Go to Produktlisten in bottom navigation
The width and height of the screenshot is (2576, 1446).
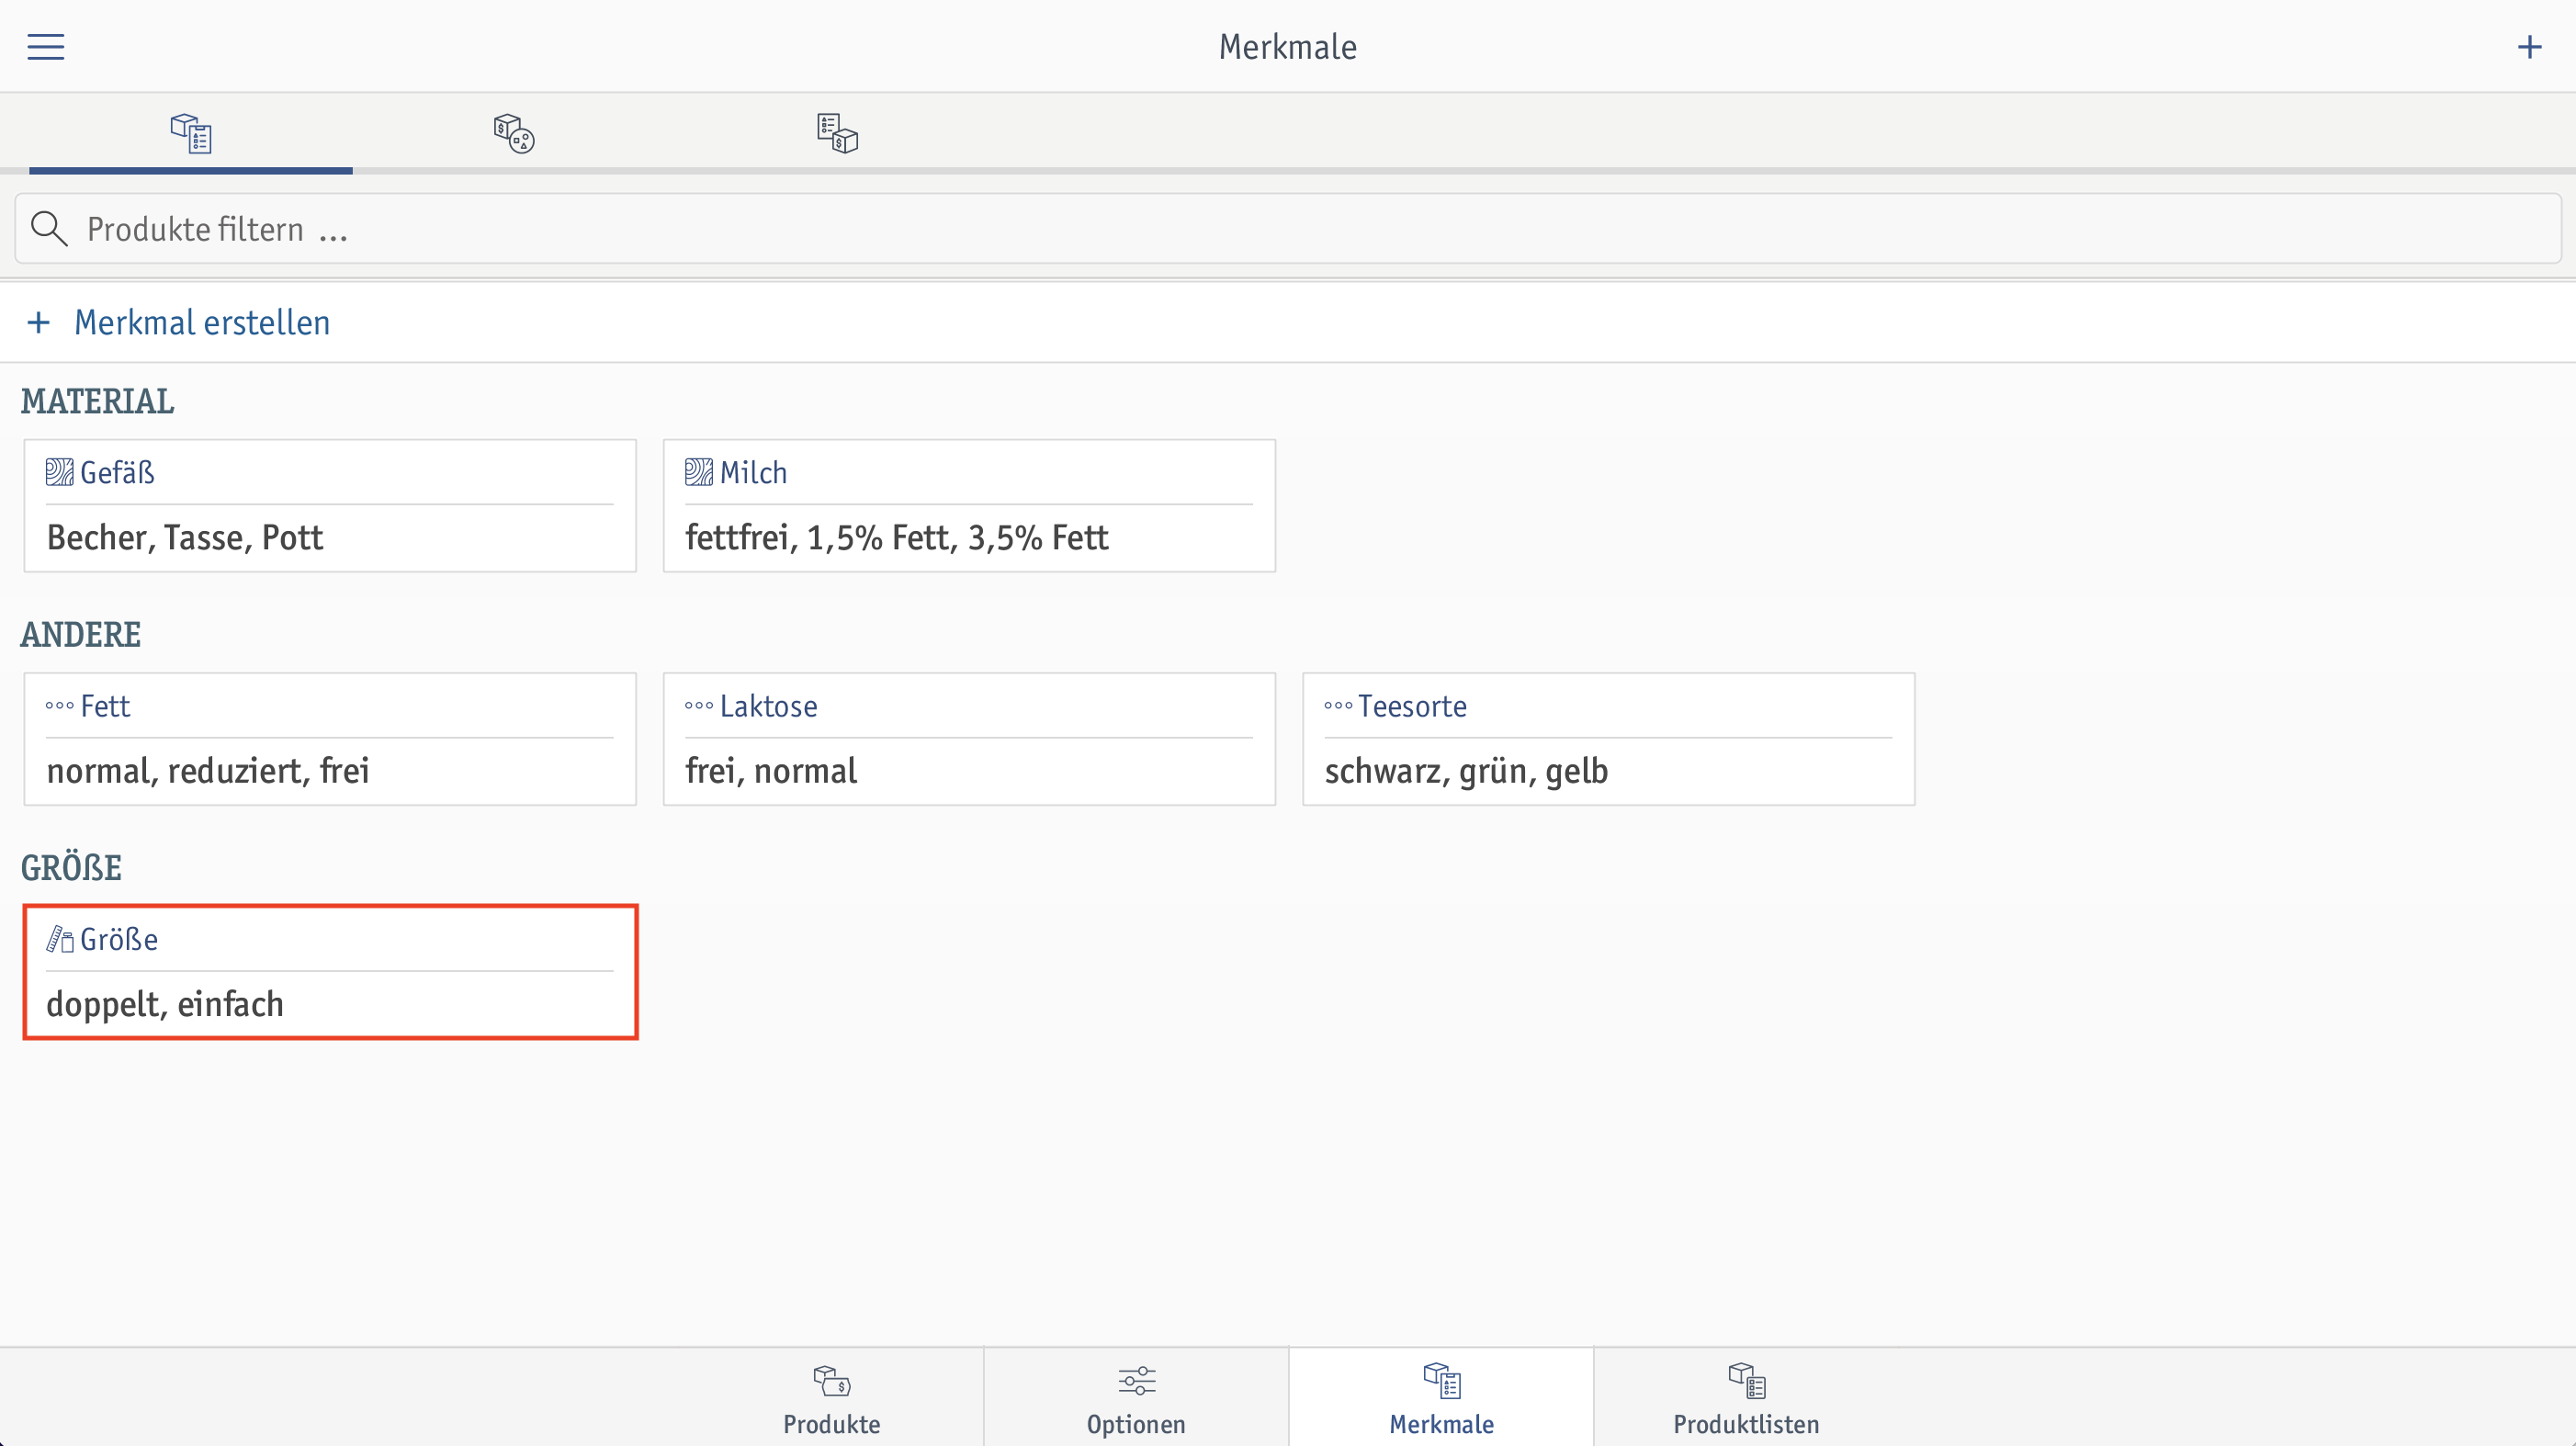(1746, 1398)
